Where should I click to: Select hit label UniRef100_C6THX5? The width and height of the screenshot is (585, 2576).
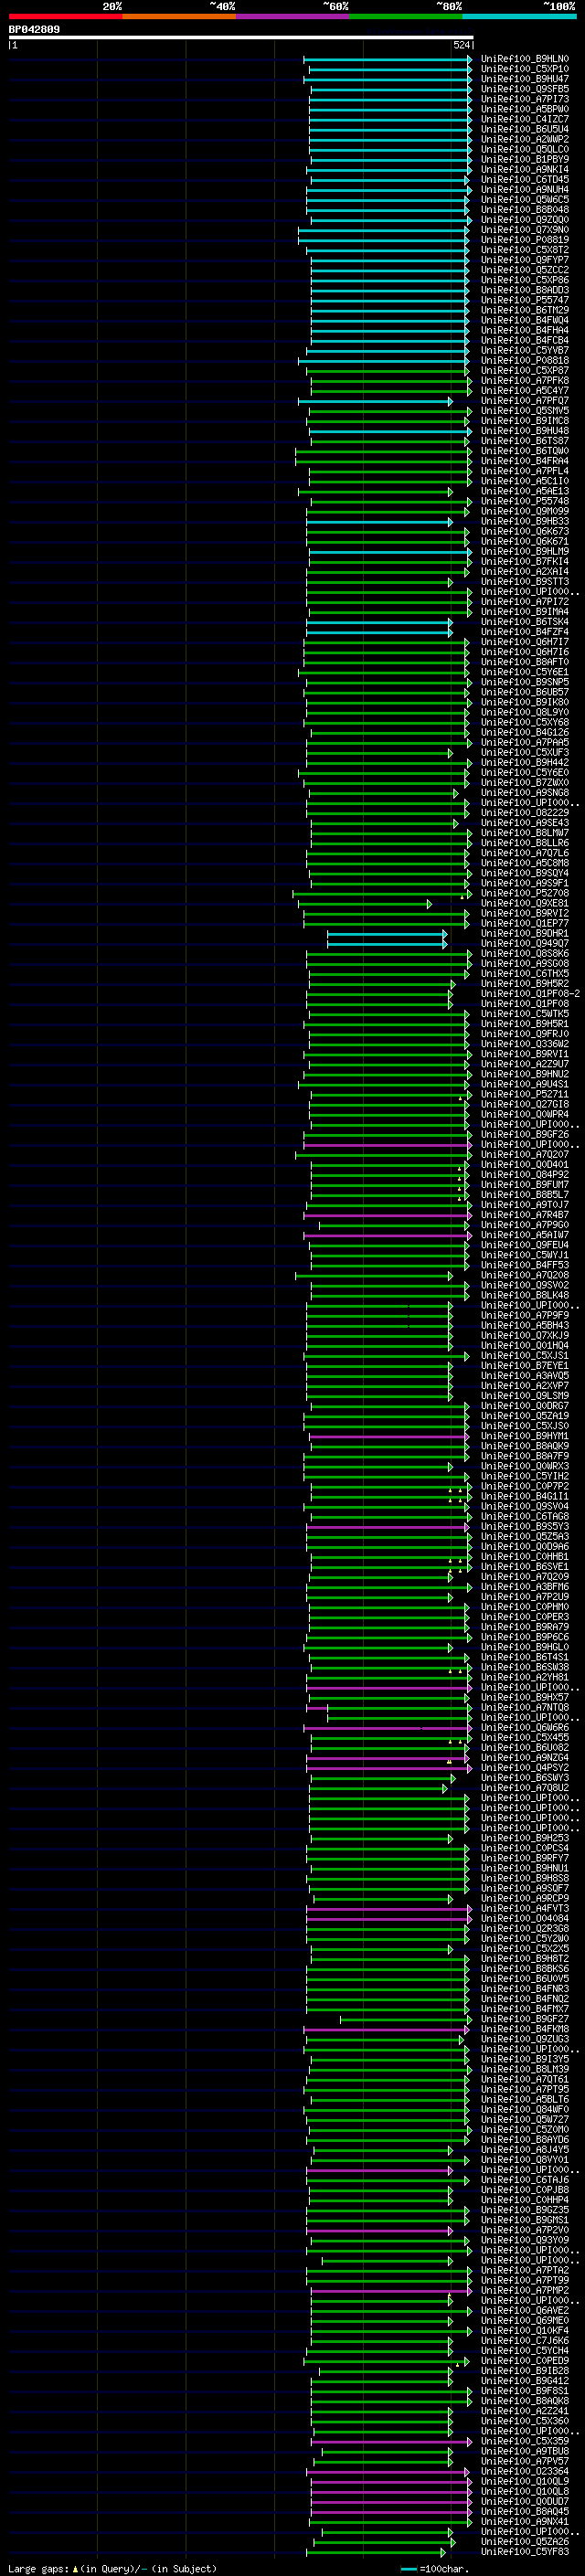coord(525,974)
